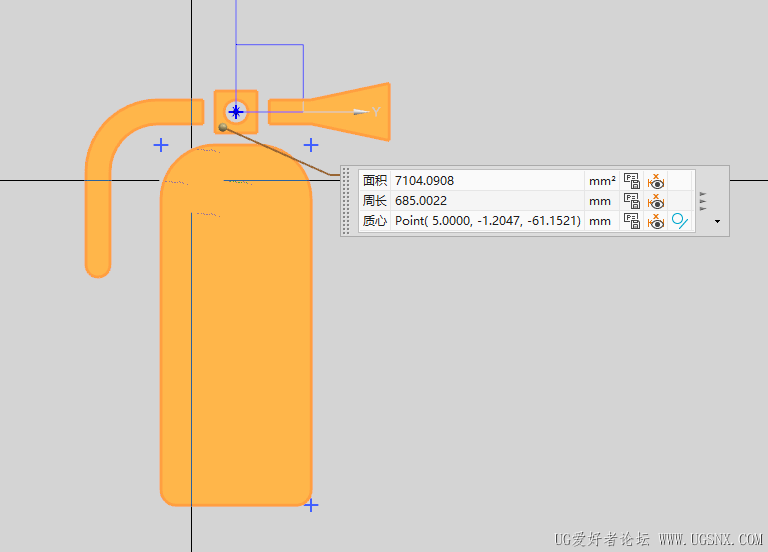768x552 pixels.
Task: Grab the dotted drag handle of the measurement panel
Action: [x=346, y=201]
